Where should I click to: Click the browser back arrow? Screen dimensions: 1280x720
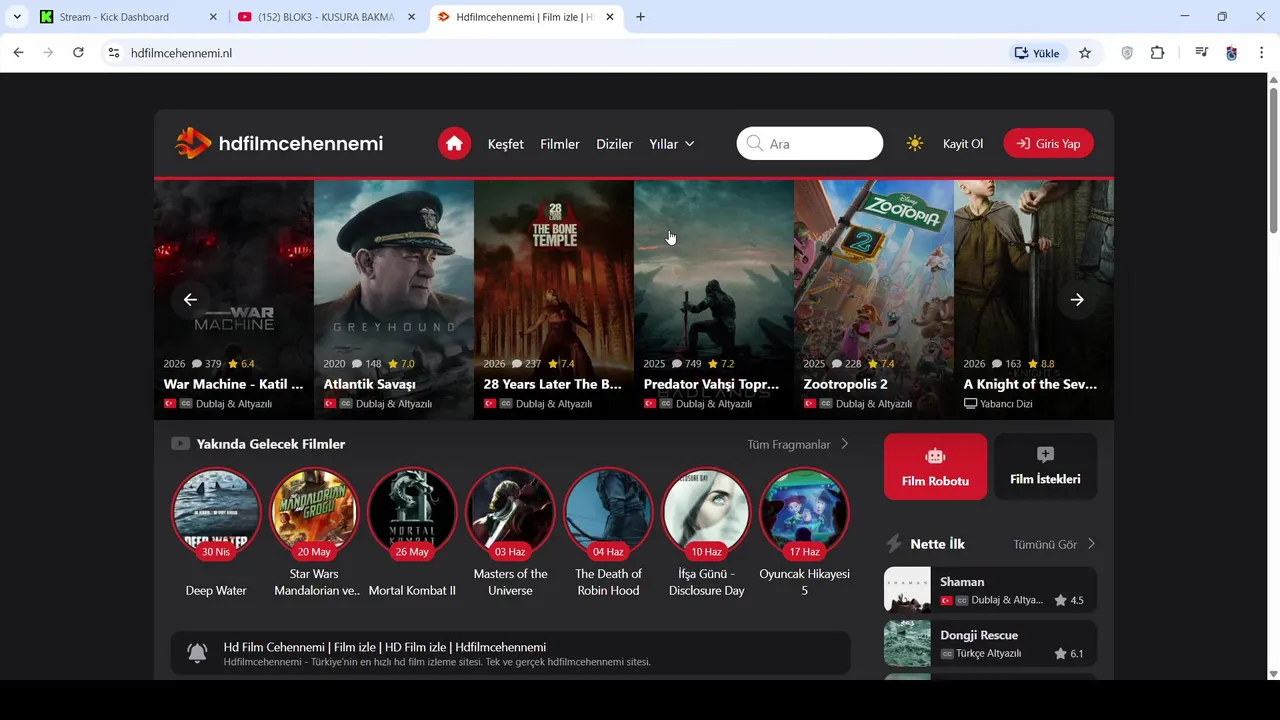[18, 53]
